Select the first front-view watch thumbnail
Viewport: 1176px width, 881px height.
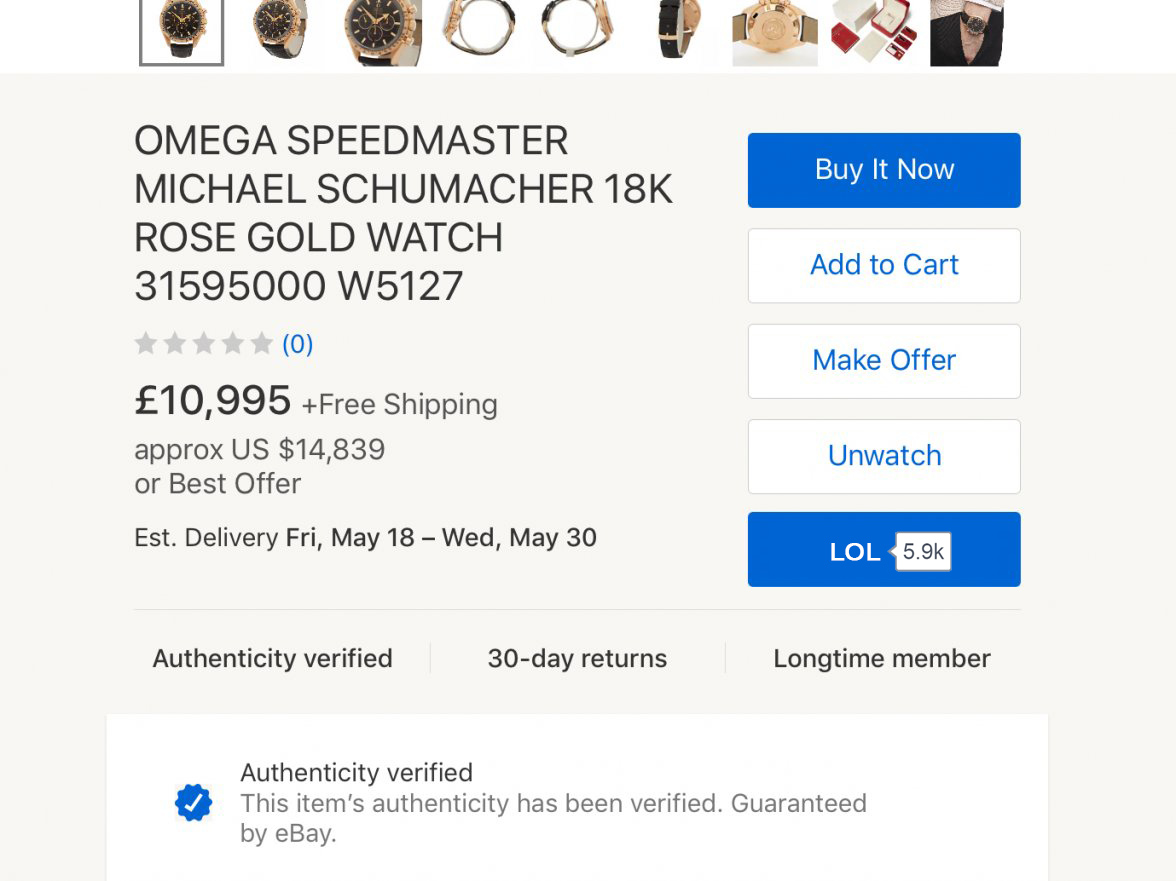[181, 32]
